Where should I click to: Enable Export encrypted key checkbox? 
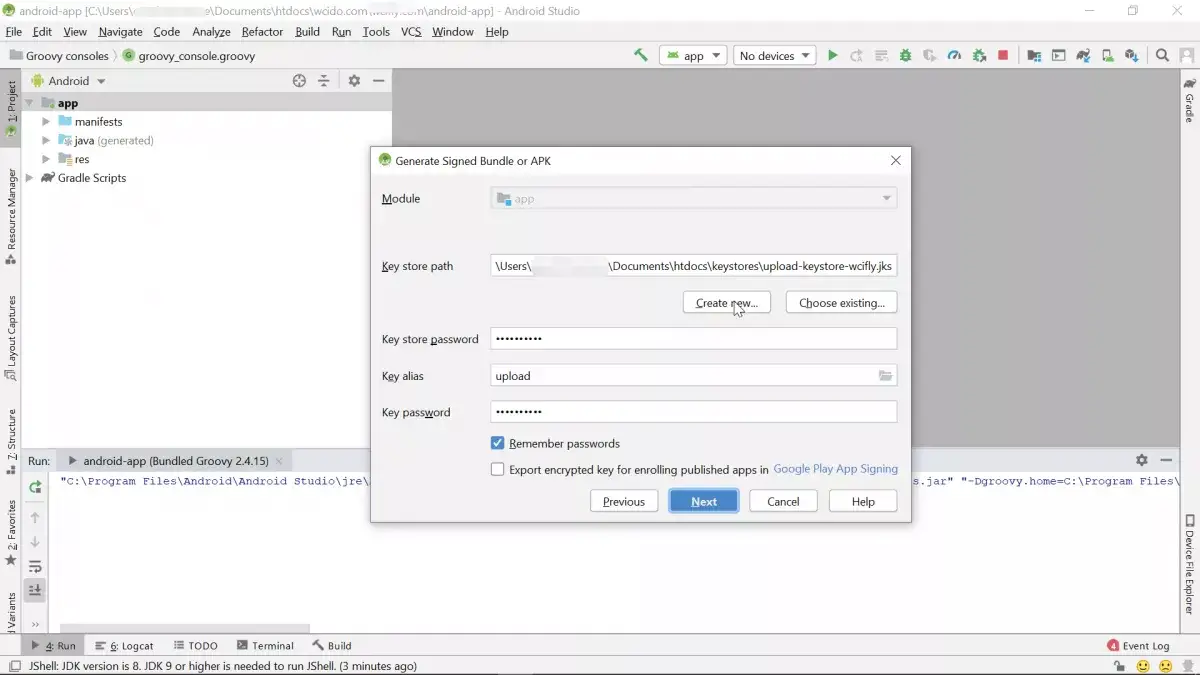[x=497, y=469]
